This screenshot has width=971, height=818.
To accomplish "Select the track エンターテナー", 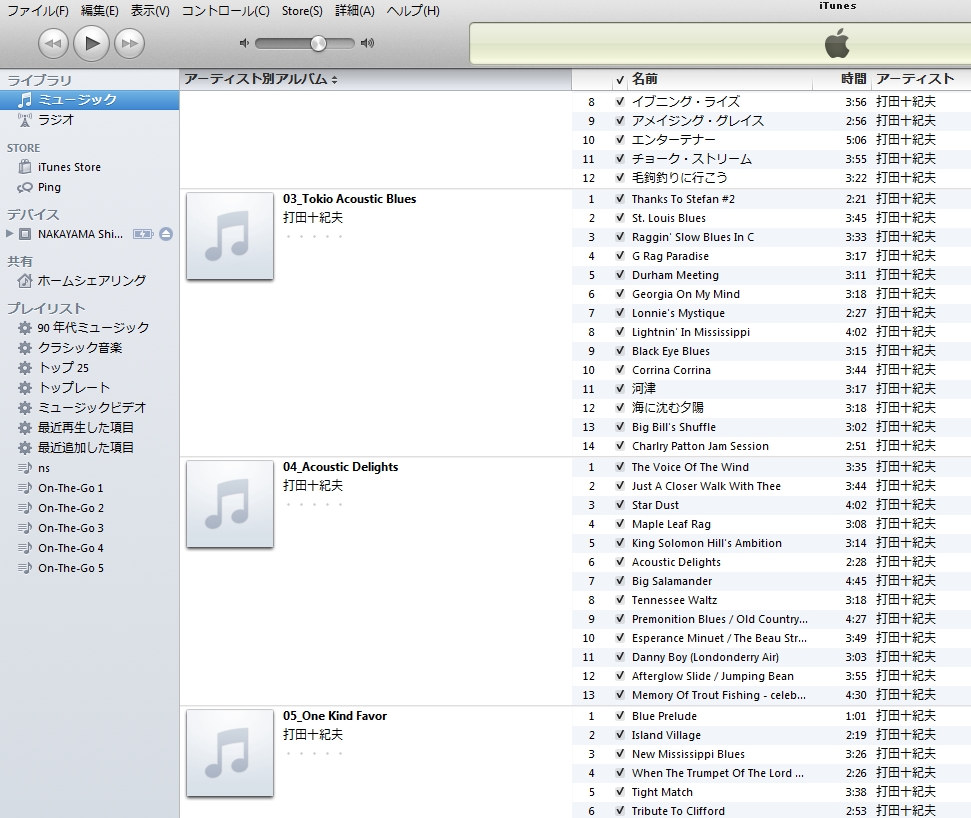I will [673, 140].
